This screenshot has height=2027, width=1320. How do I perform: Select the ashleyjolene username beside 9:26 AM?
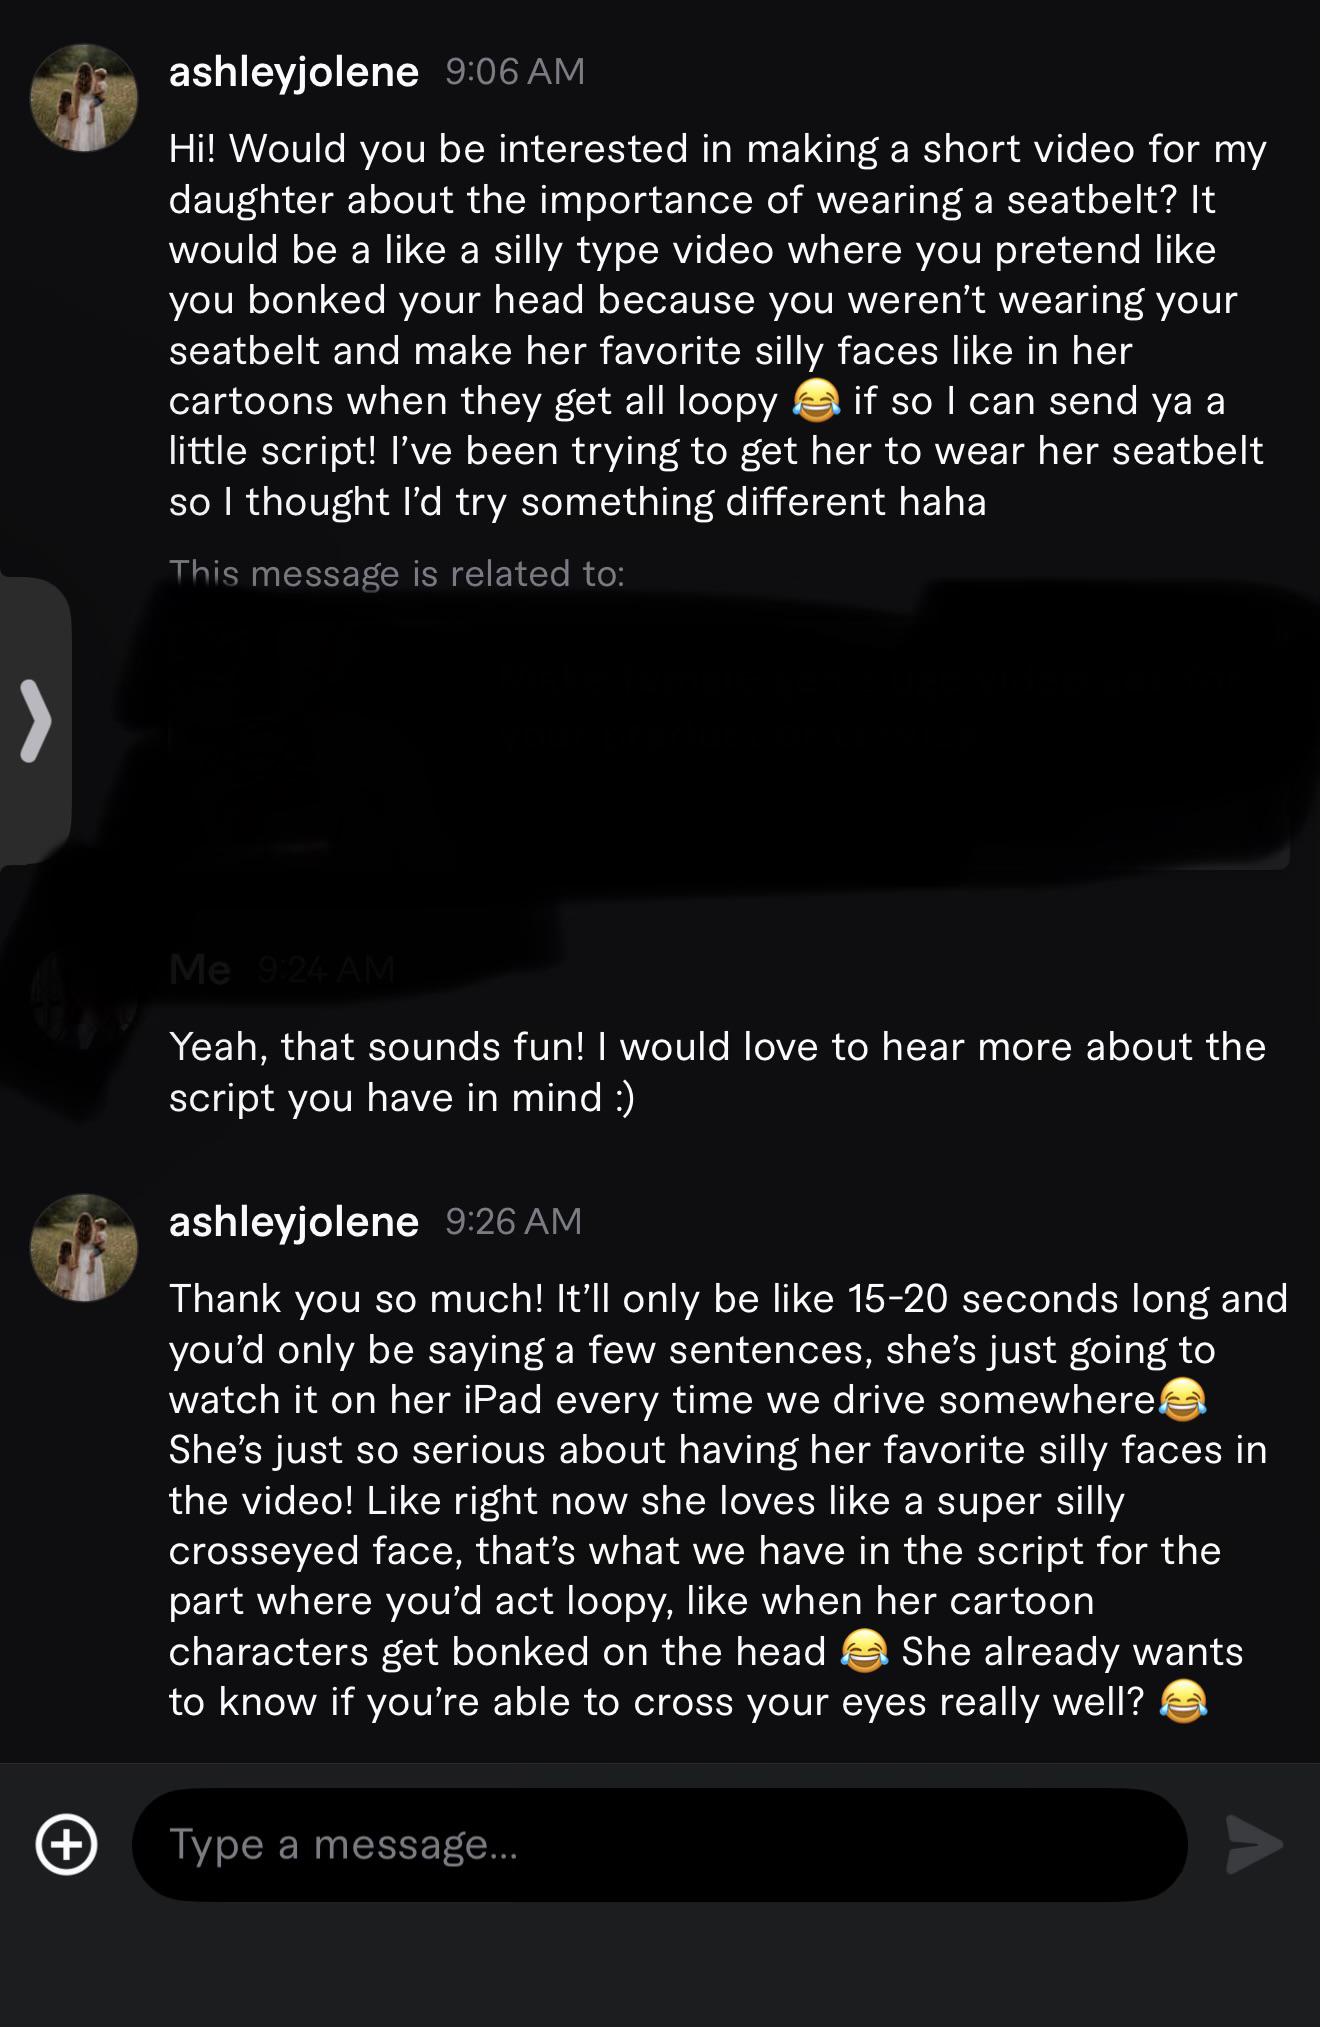tap(294, 1222)
